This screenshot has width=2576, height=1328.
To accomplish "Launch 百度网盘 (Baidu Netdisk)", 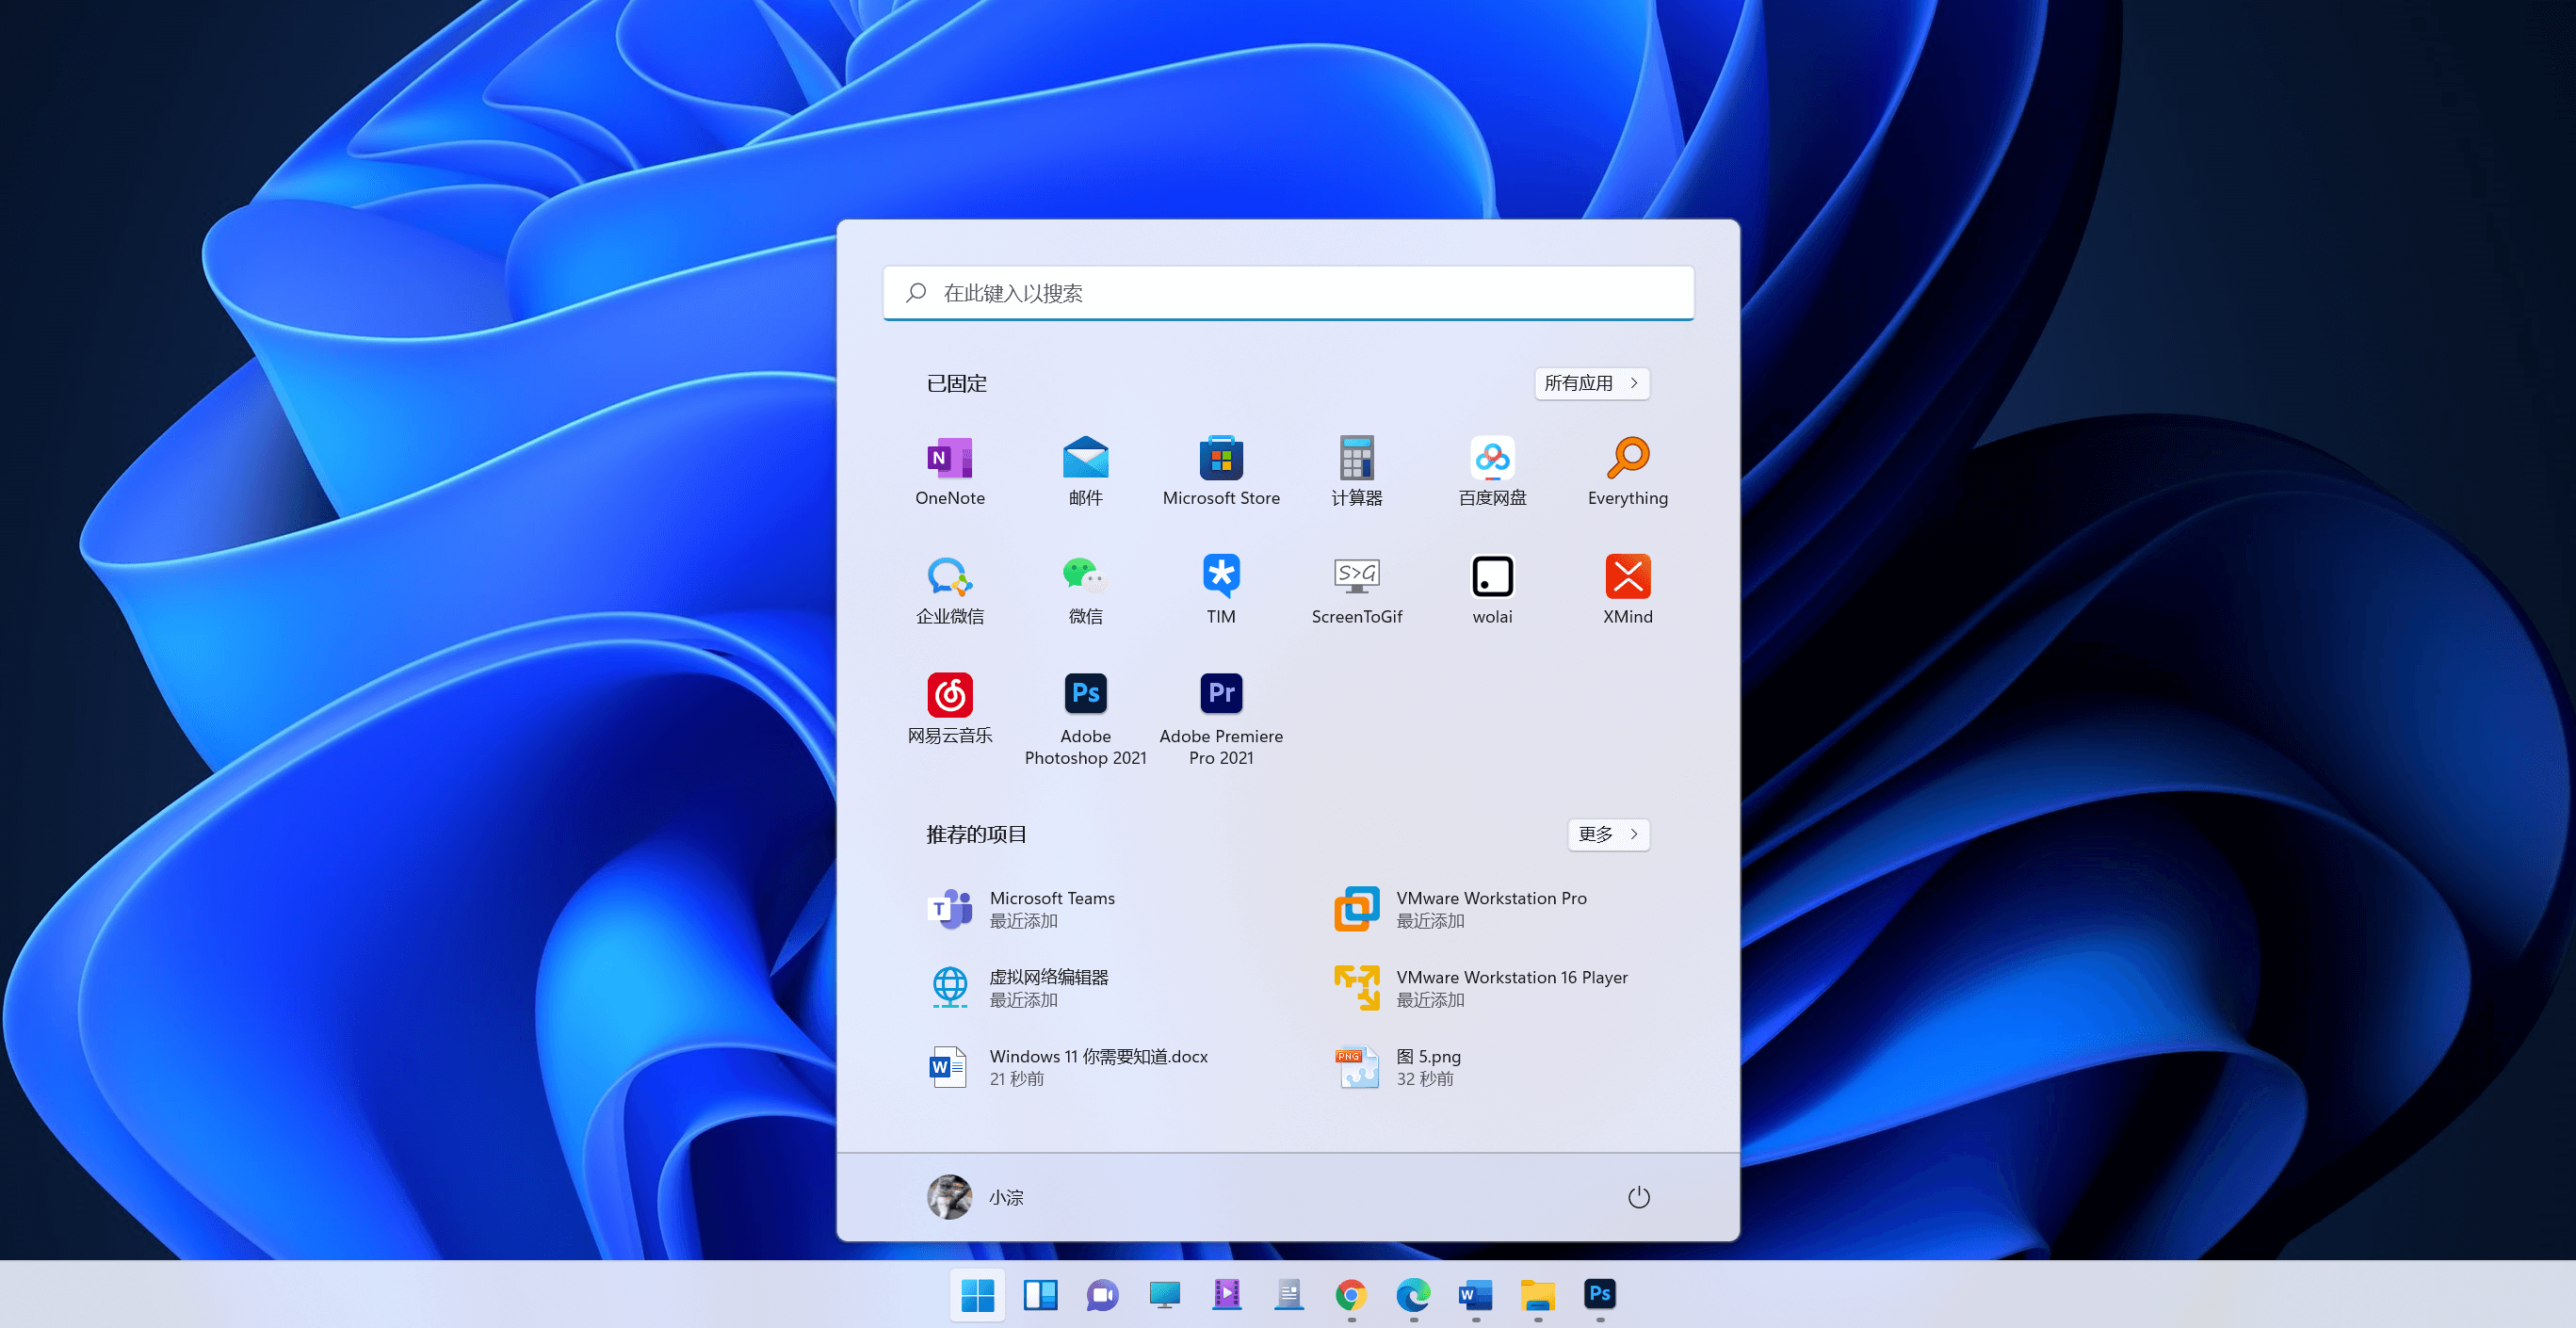I will pos(1492,470).
